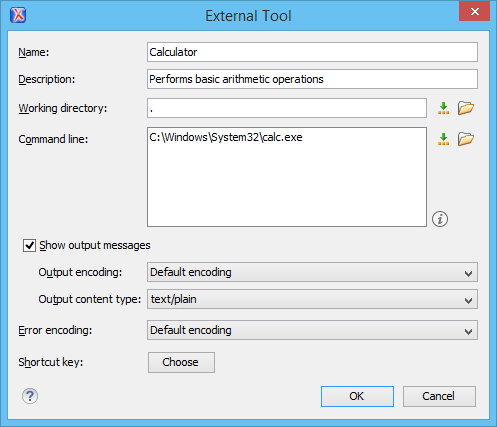Open the Output content type dropdown

(312, 299)
